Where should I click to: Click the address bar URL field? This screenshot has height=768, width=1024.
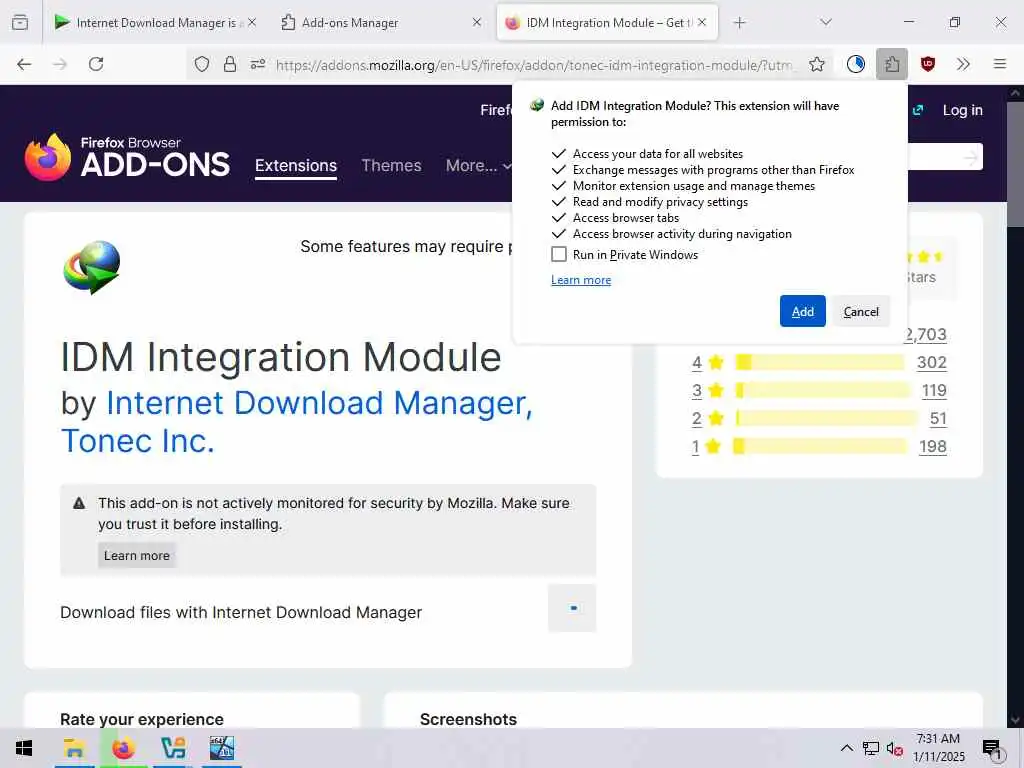coord(534,65)
